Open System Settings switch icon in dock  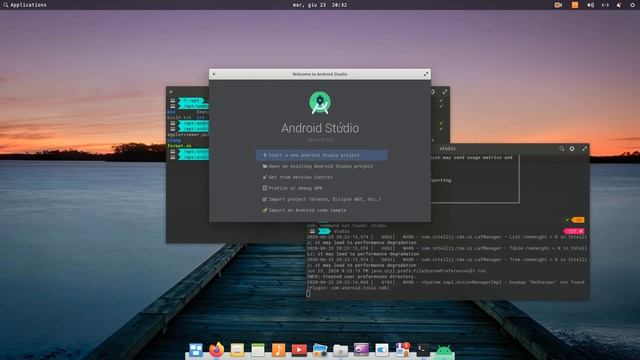click(x=382, y=350)
